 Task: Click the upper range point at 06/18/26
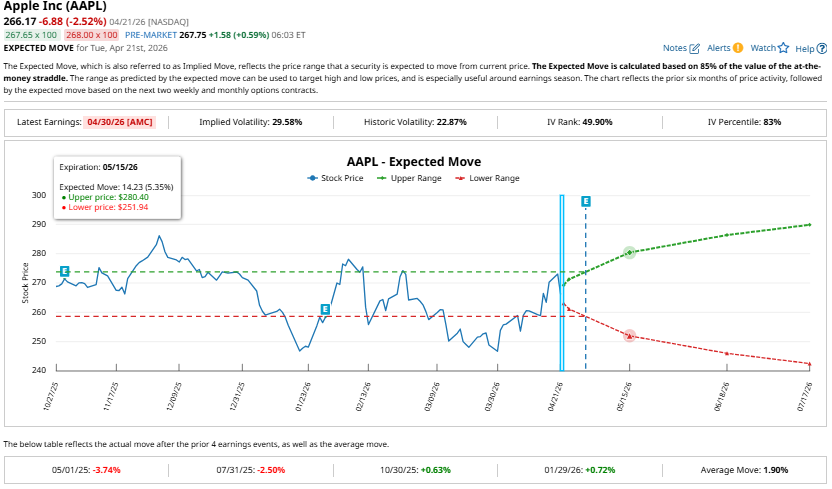(726, 235)
